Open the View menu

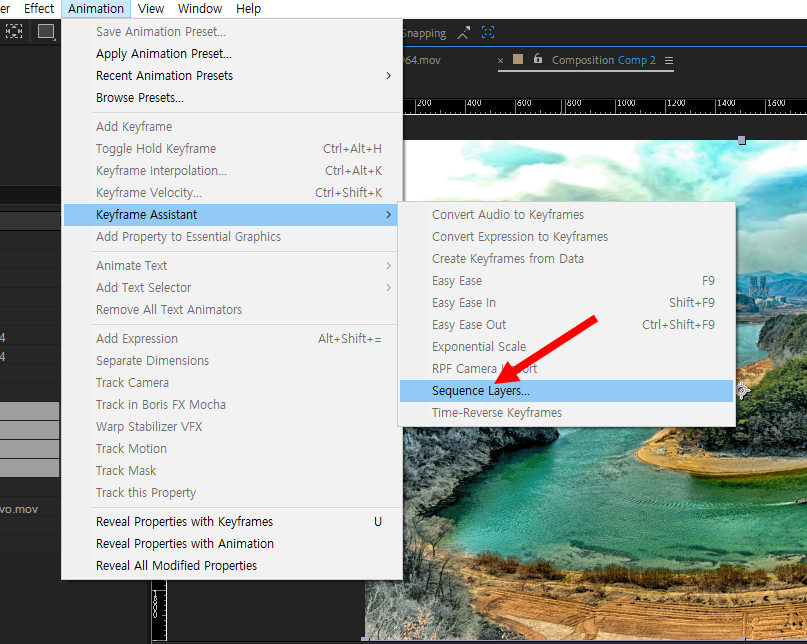point(151,9)
